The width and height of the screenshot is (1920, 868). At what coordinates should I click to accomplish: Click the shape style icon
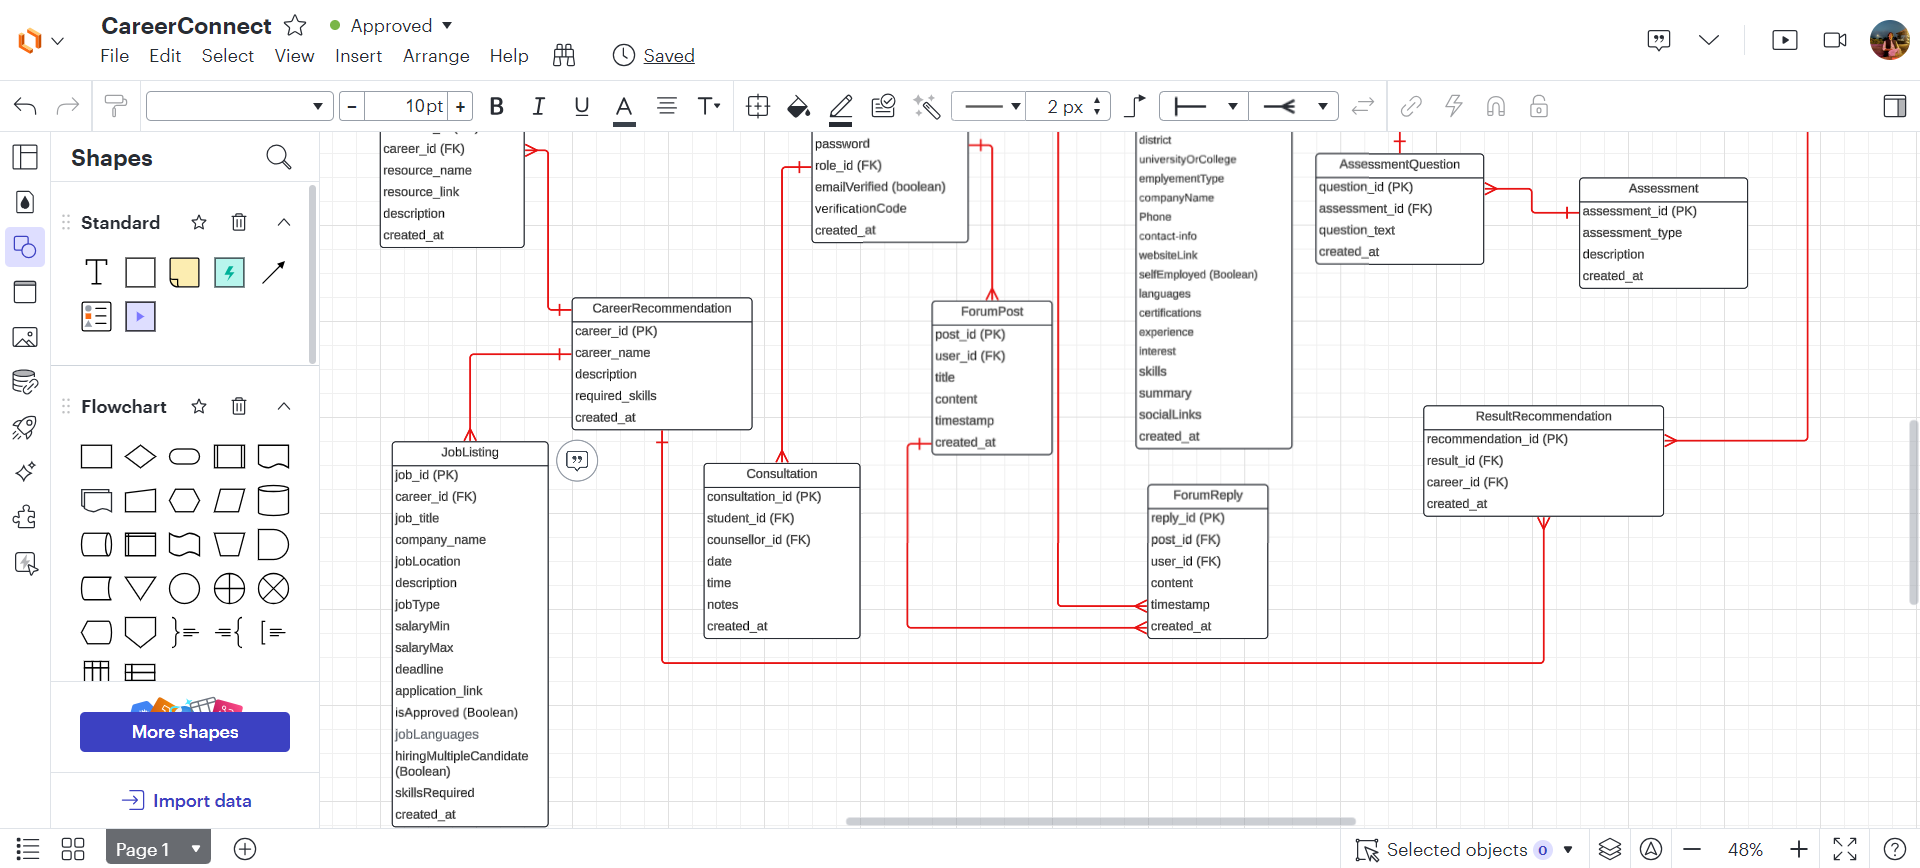[x=883, y=106]
